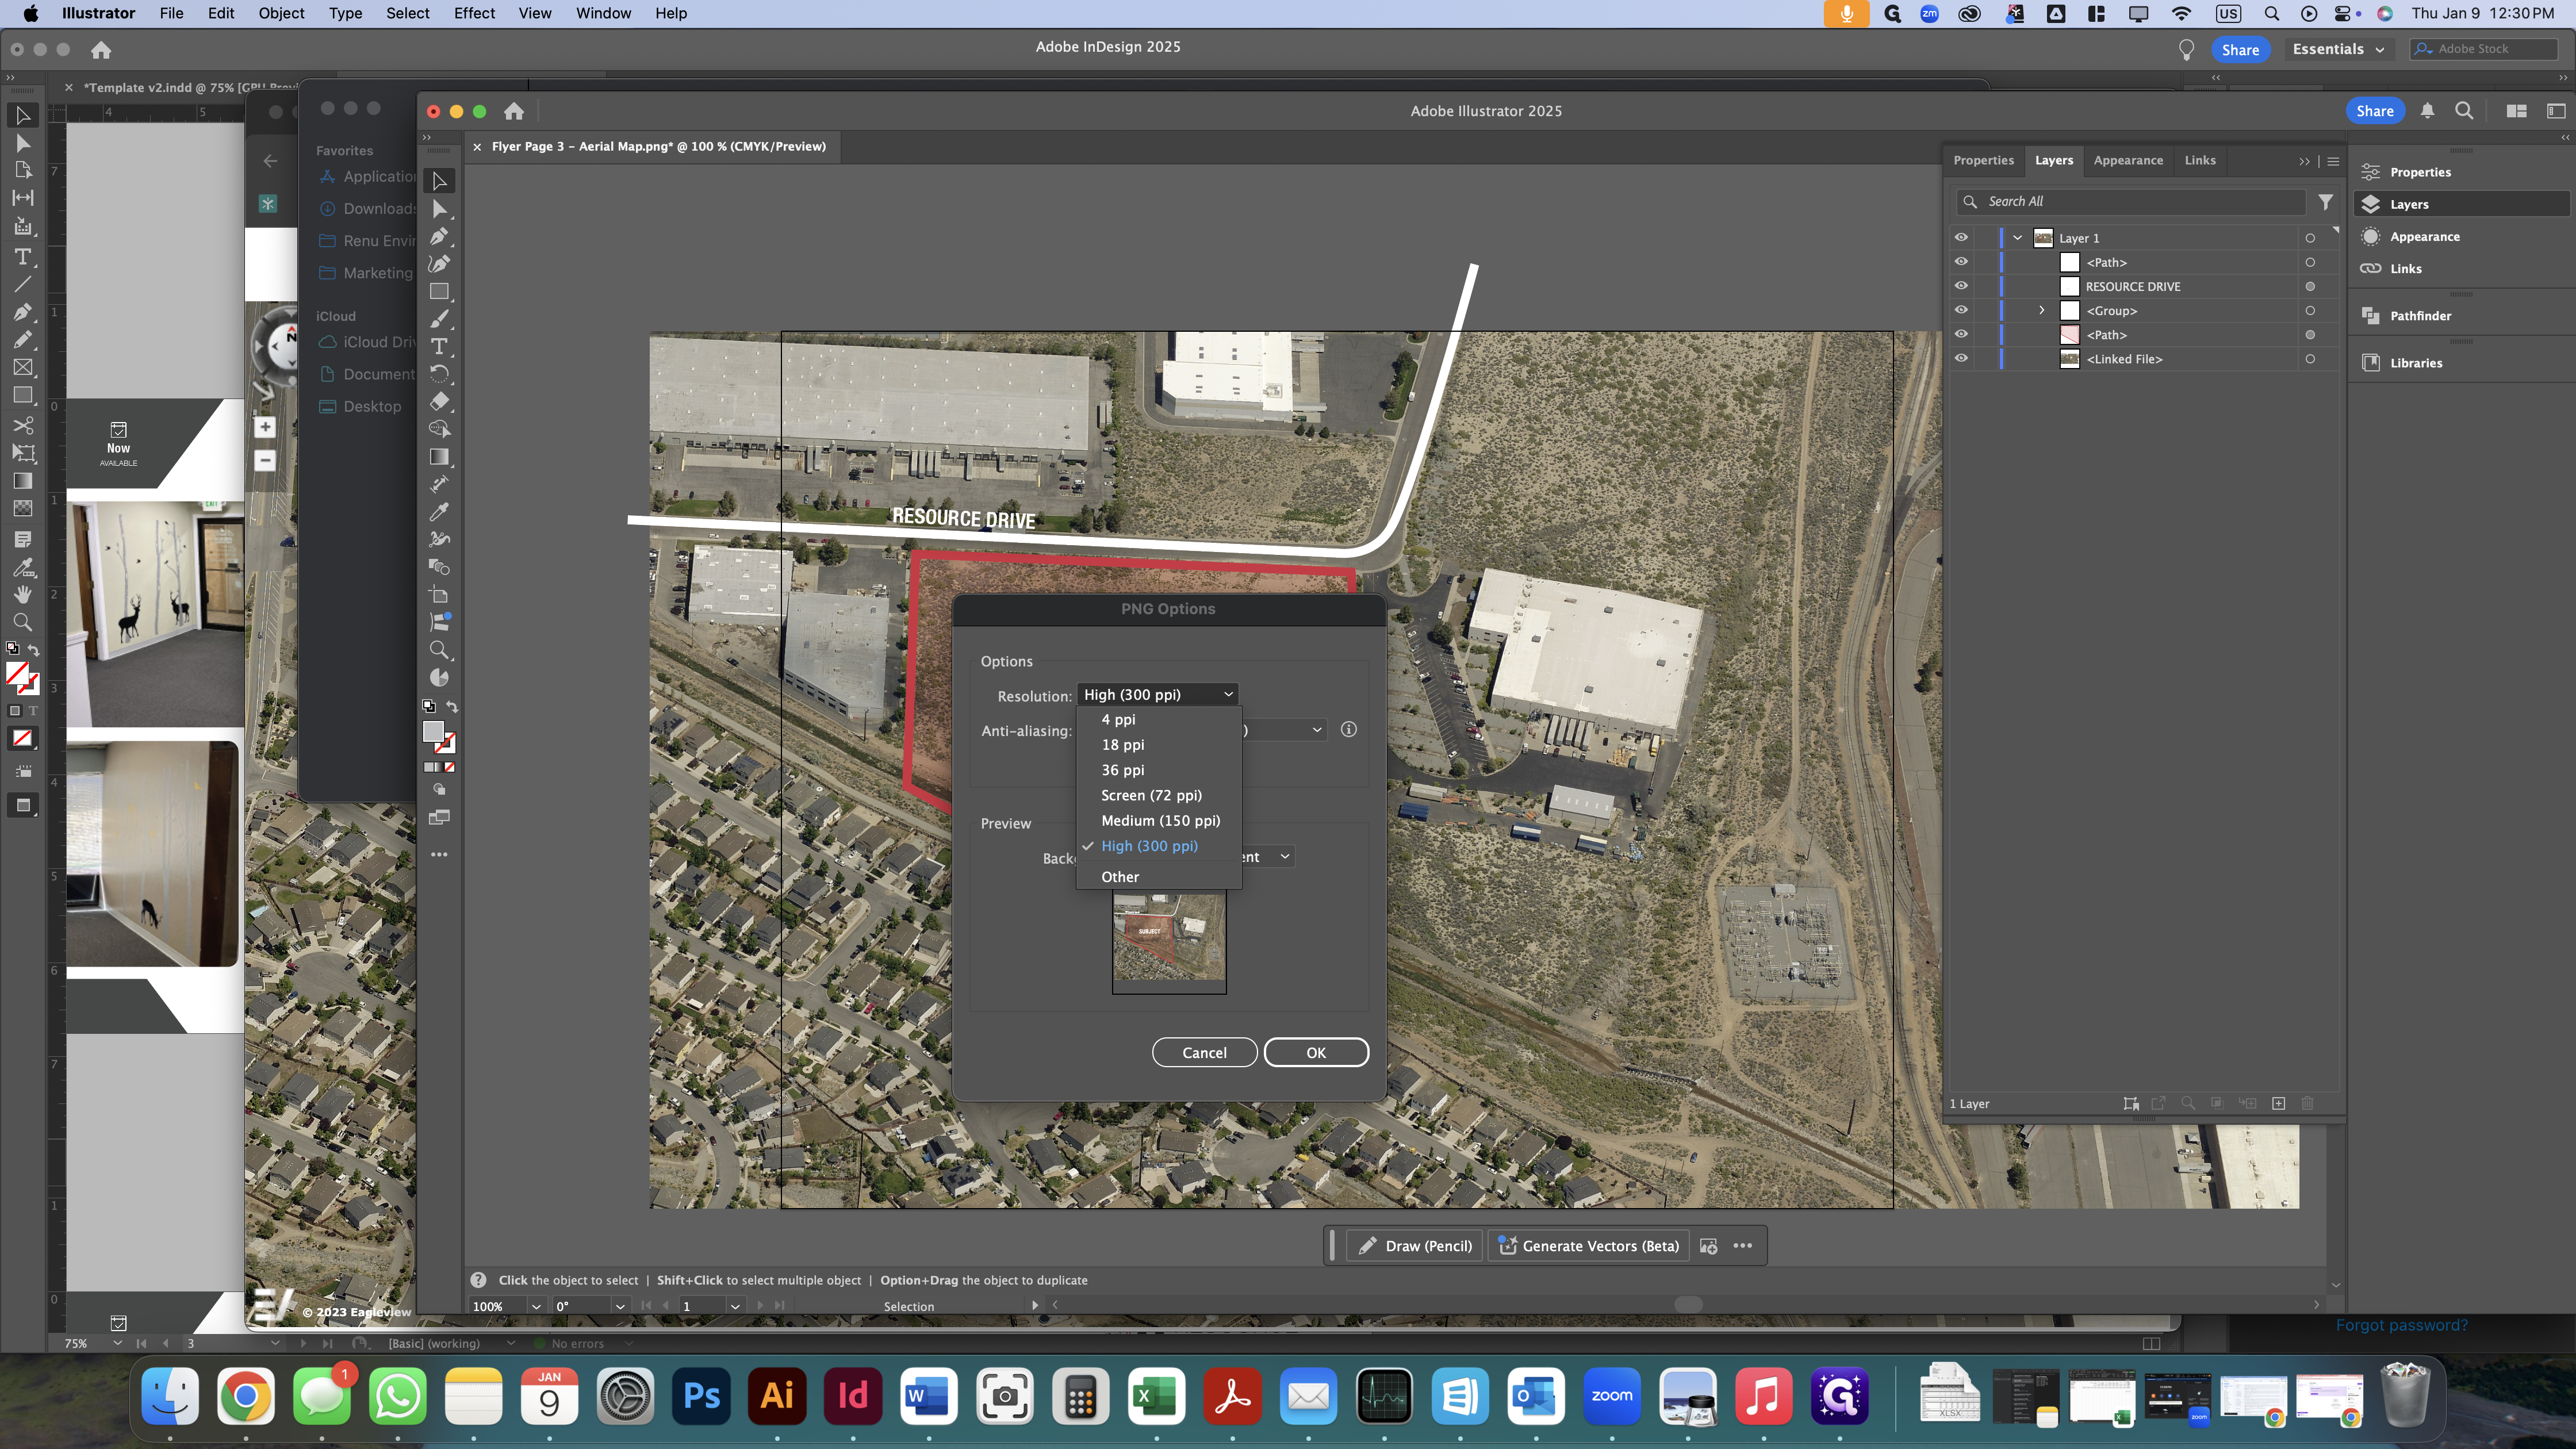
Task: Select the Artboard tool in Illustrator
Action: click(439, 595)
